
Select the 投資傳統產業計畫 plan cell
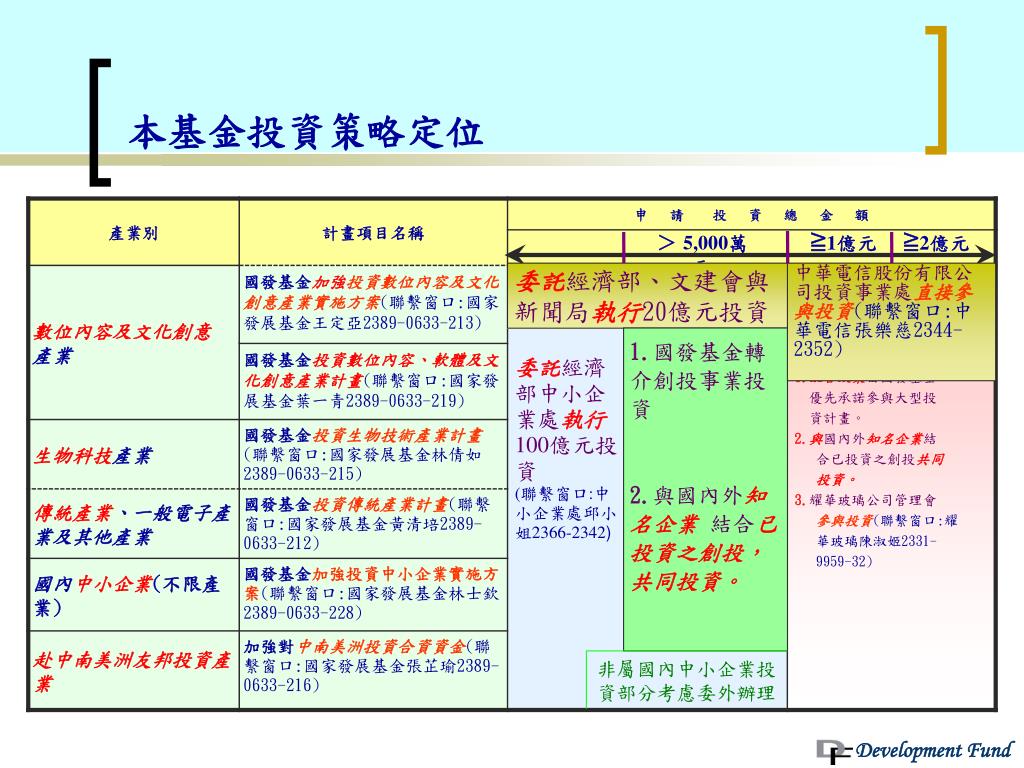click(x=374, y=524)
